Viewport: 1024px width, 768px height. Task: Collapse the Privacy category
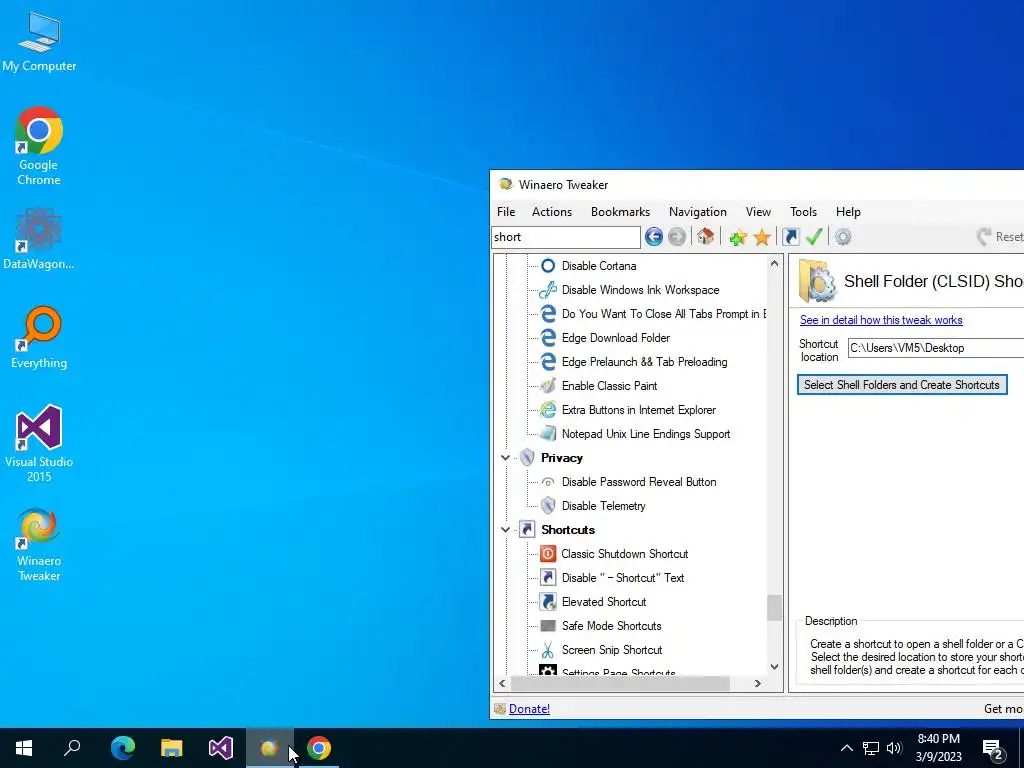point(505,458)
